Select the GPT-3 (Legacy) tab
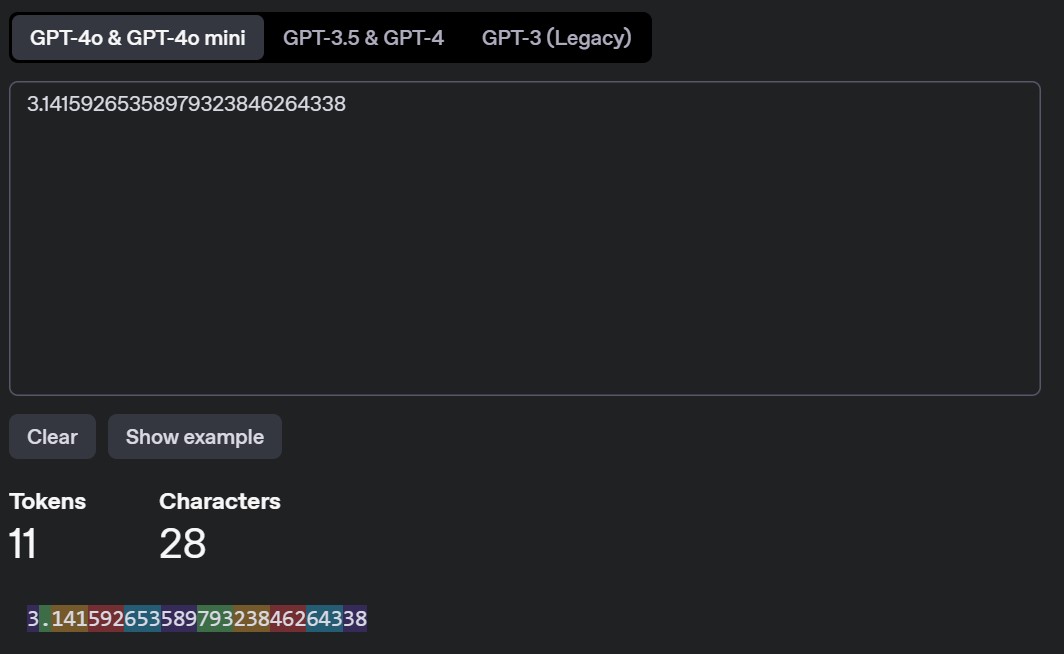This screenshot has width=1064, height=654. [556, 38]
